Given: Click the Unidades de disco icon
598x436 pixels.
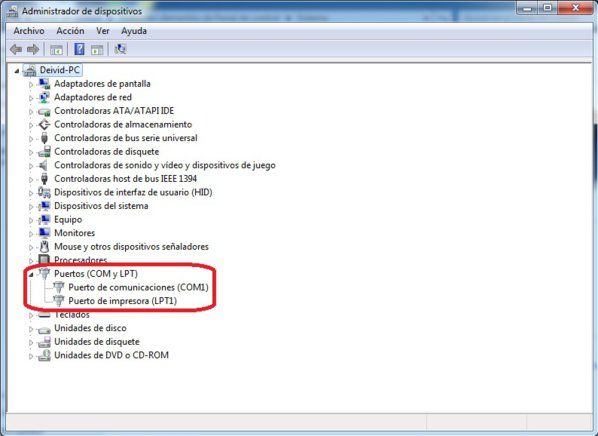Looking at the screenshot, I should [x=44, y=329].
